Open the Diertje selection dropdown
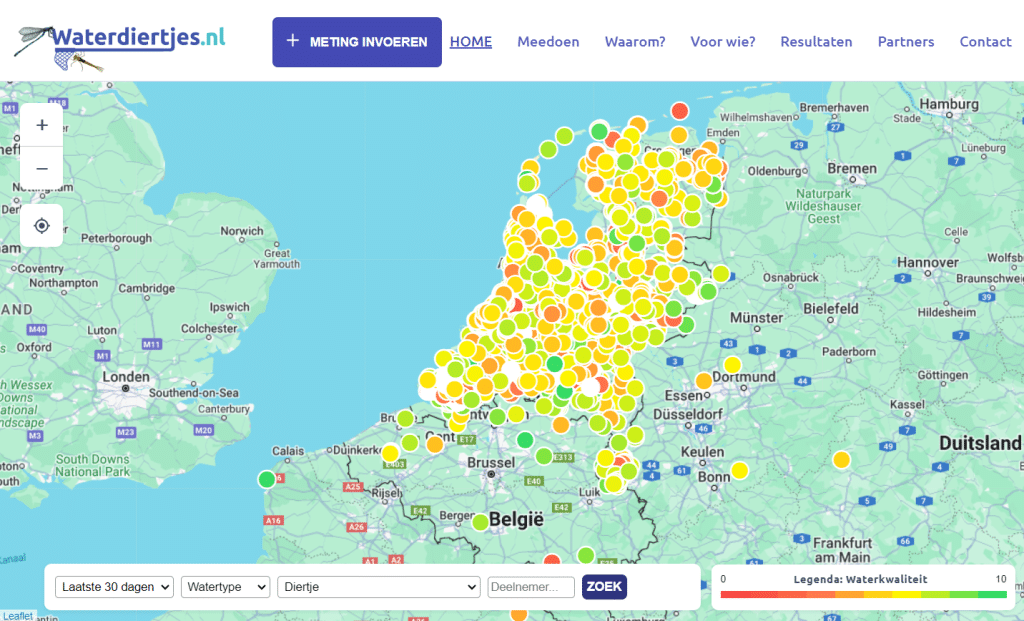 click(378, 587)
